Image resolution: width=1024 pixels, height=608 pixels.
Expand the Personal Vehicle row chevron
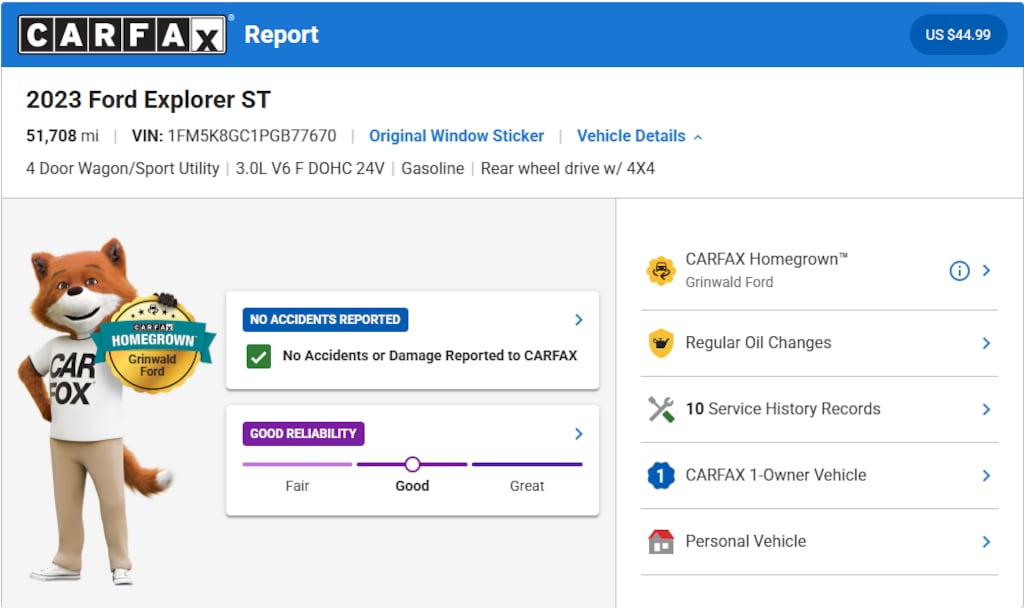986,541
